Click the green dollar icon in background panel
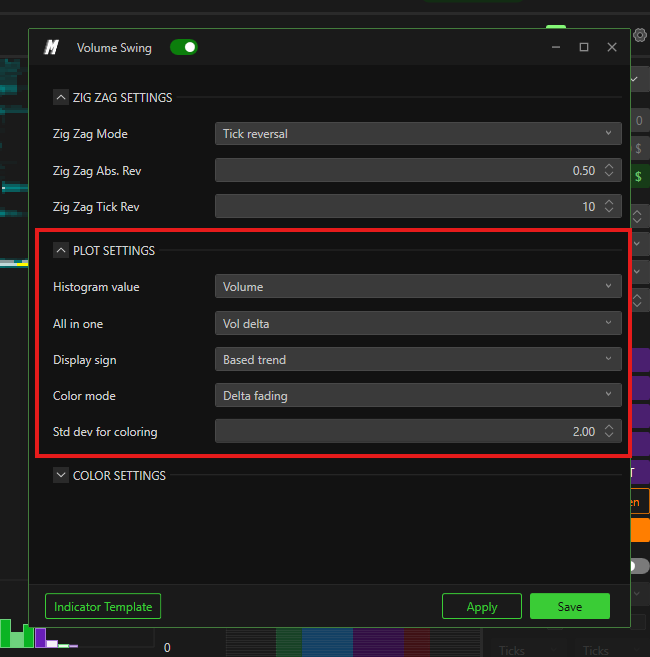 (x=639, y=176)
